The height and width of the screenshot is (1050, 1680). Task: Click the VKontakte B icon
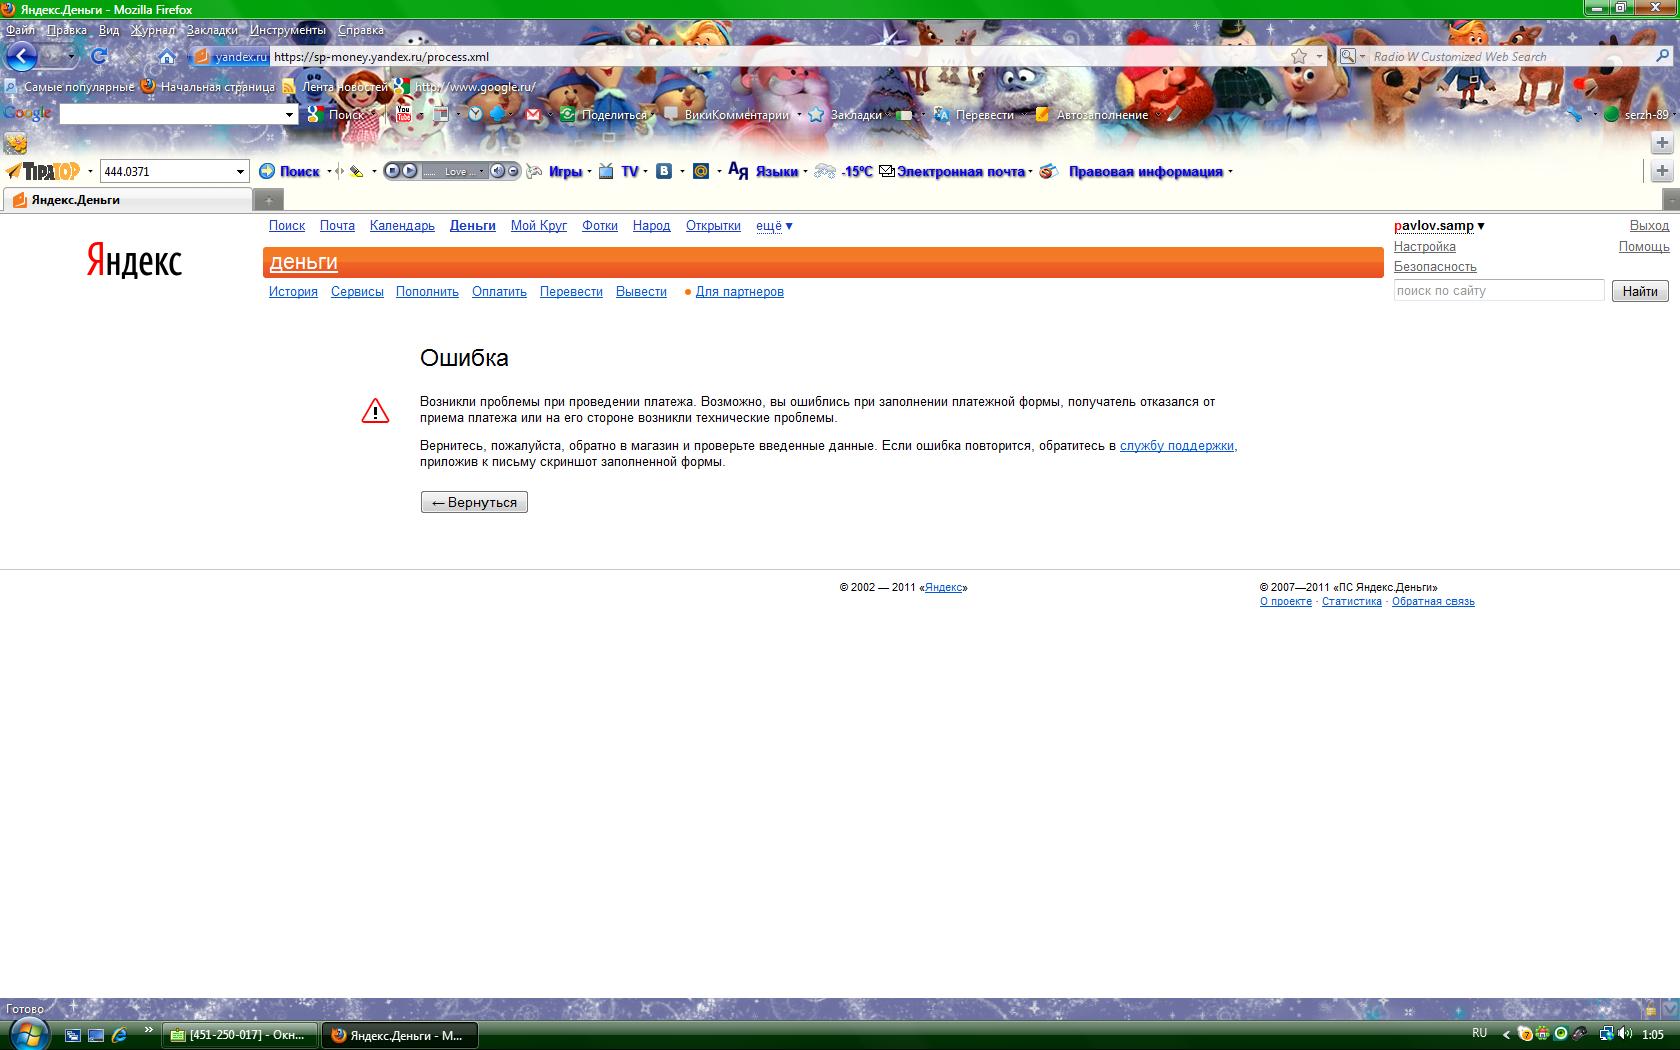tap(663, 171)
